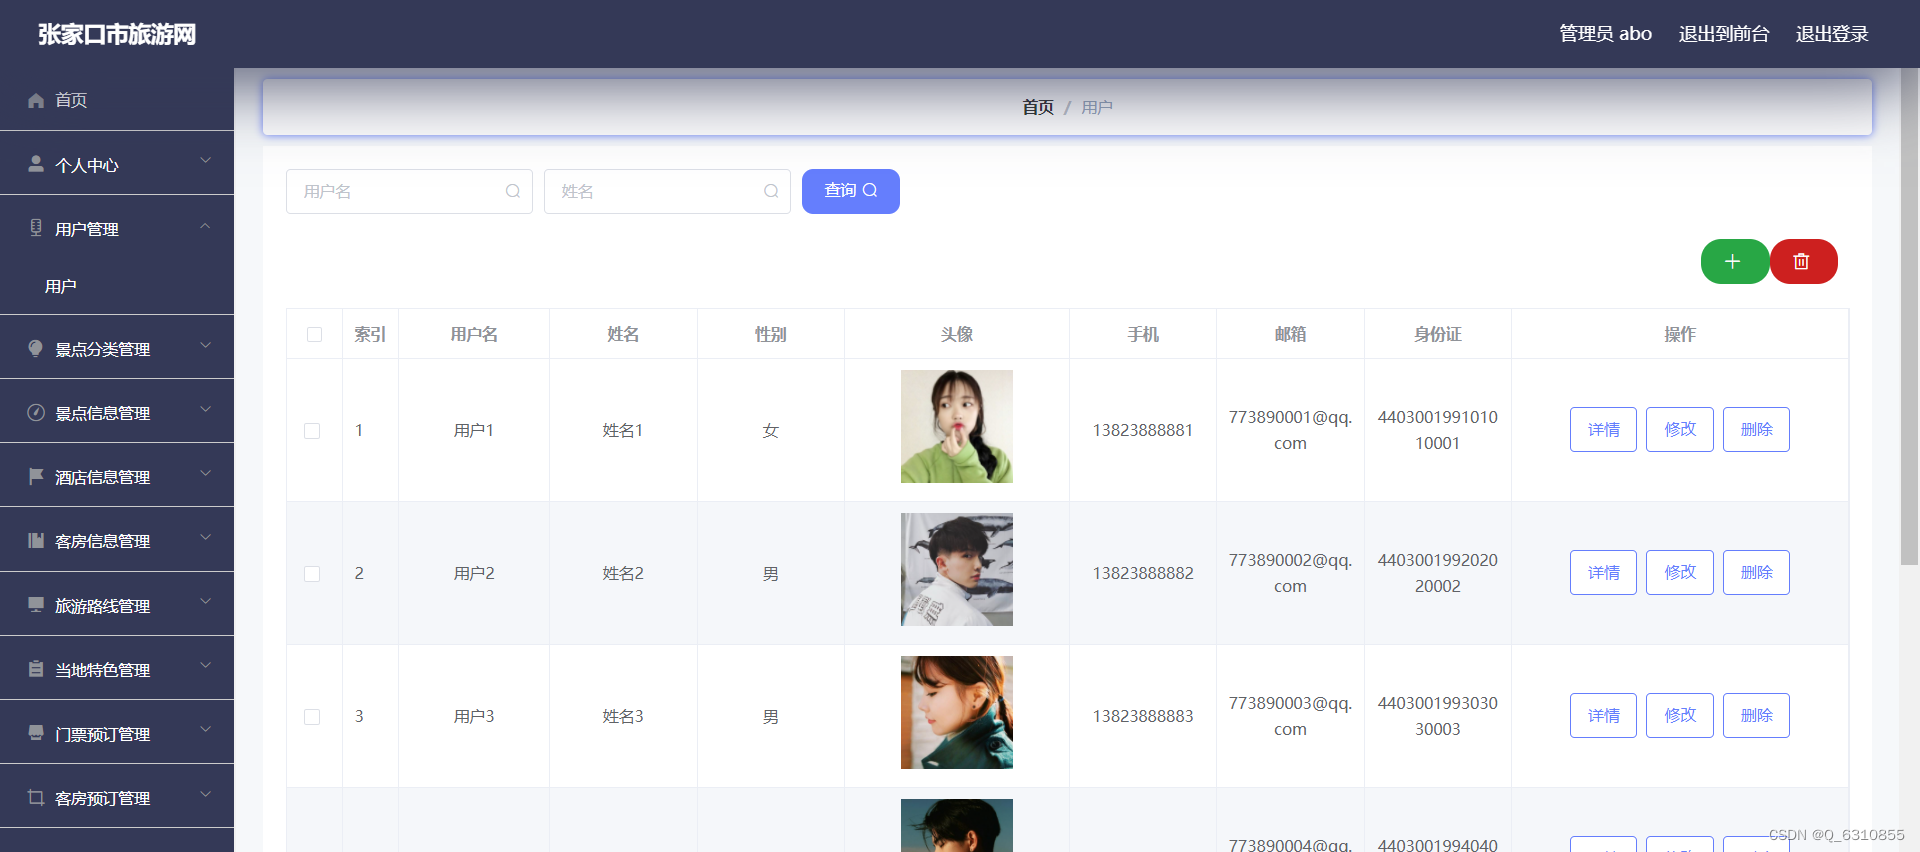
Task: Click 修改 for 用户2
Action: point(1680,572)
